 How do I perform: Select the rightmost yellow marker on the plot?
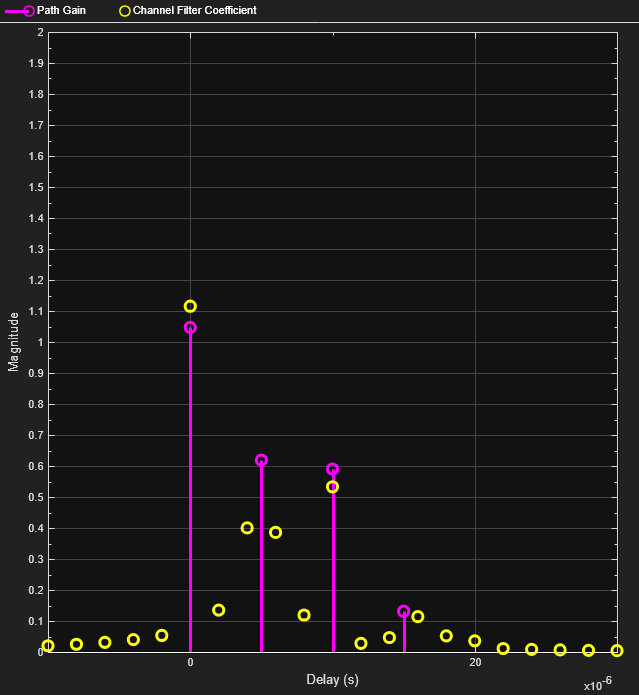point(617,650)
